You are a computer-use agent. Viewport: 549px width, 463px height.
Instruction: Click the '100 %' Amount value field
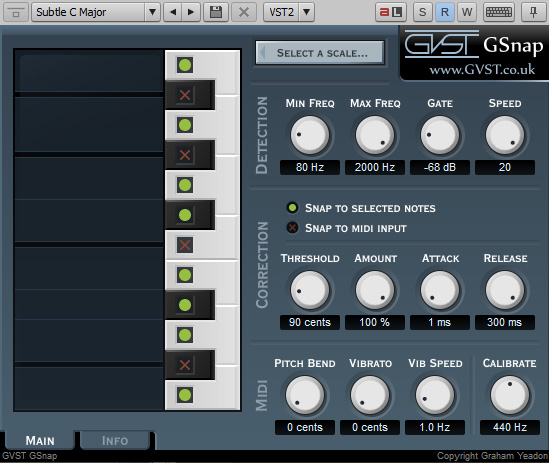[x=375, y=322]
